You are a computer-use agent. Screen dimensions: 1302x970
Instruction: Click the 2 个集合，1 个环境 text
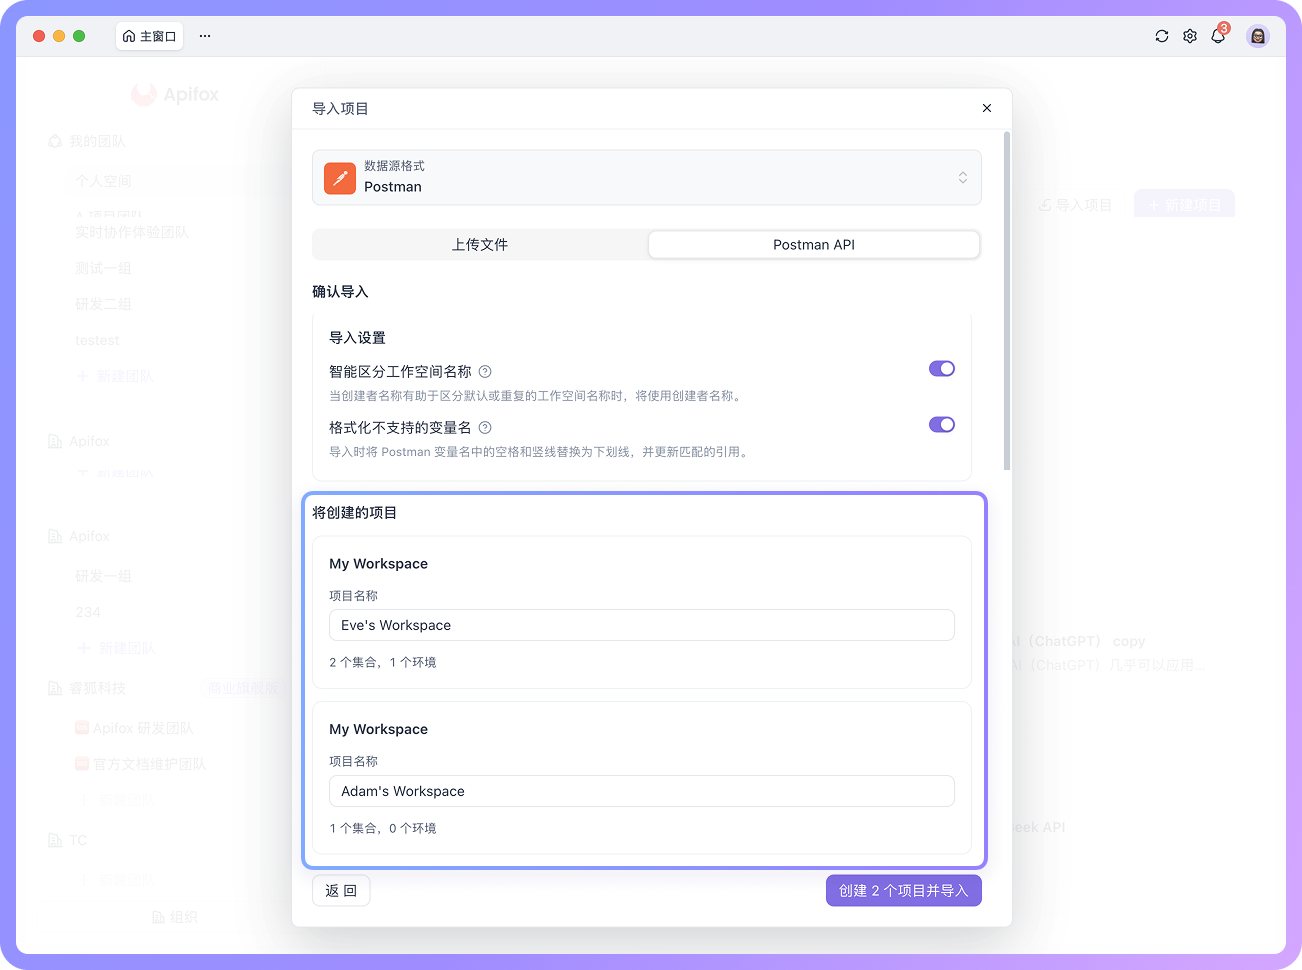pyautogui.click(x=383, y=663)
